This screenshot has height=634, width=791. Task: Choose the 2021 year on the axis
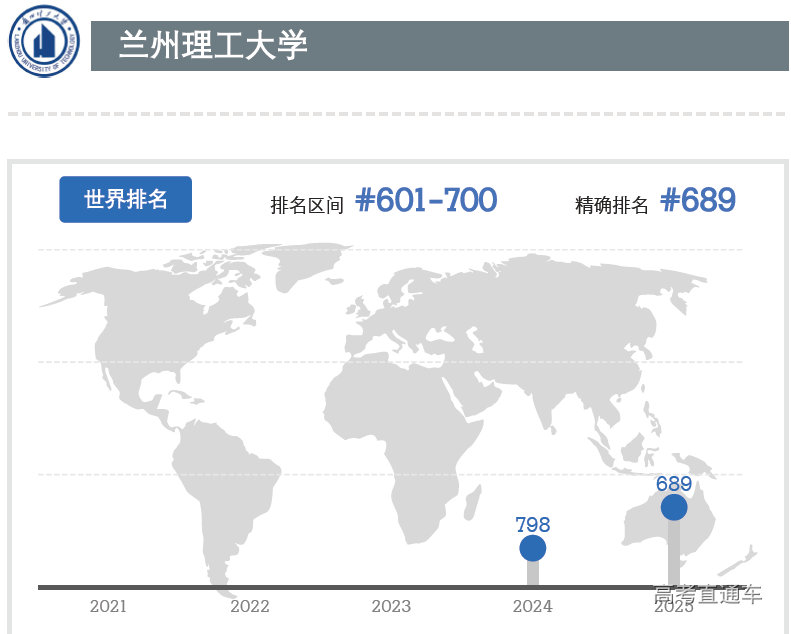[108, 606]
